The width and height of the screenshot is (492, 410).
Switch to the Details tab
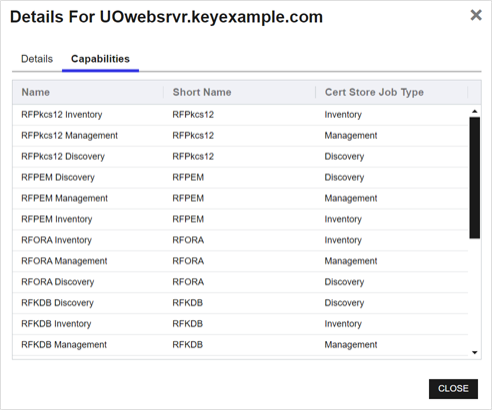(x=37, y=59)
